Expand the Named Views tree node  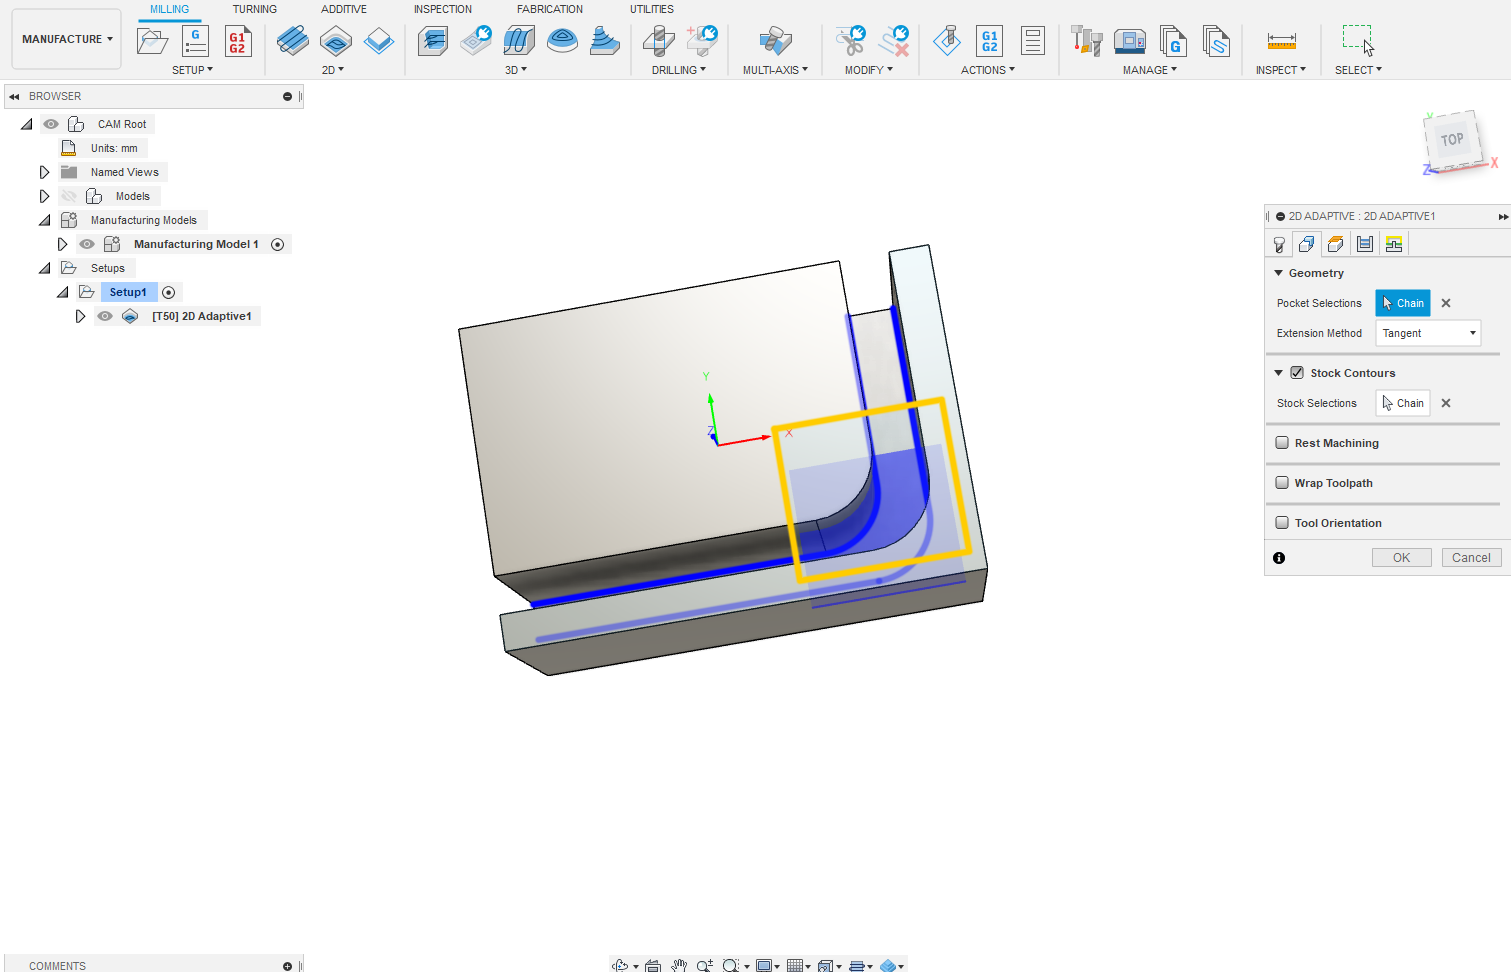point(44,172)
